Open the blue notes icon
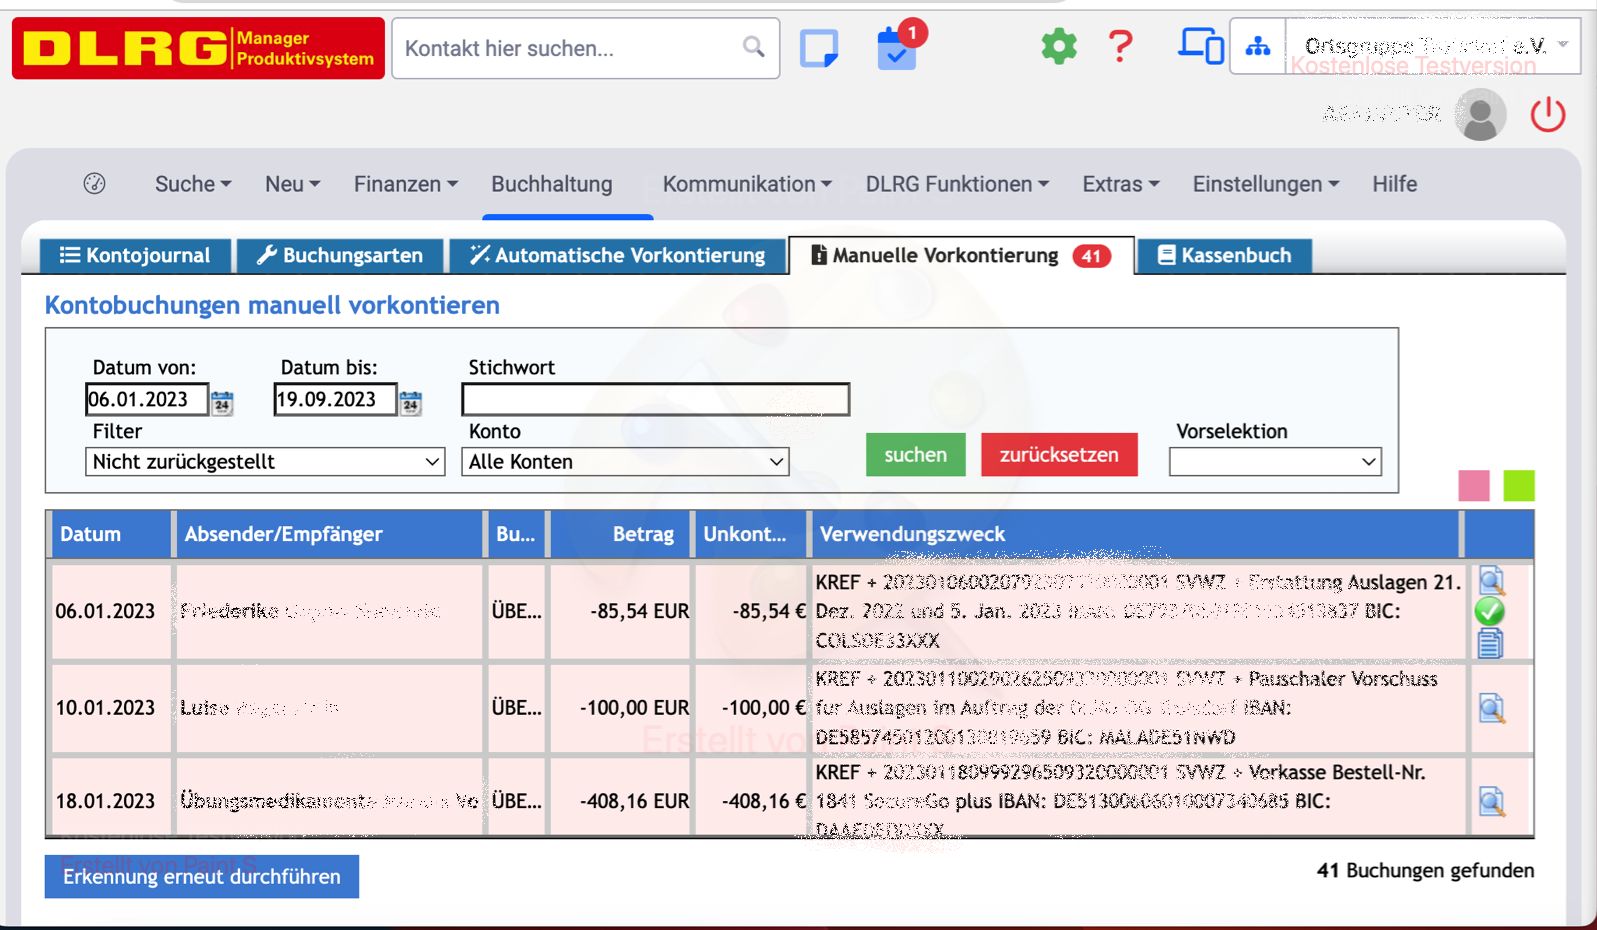 click(819, 48)
